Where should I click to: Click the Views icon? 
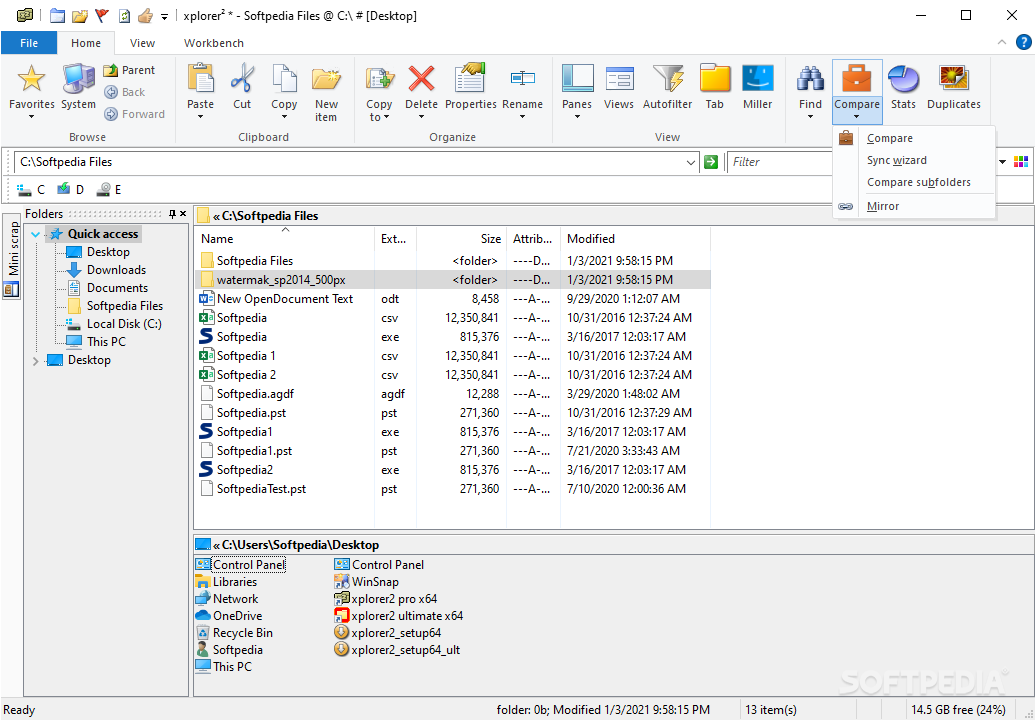(619, 79)
